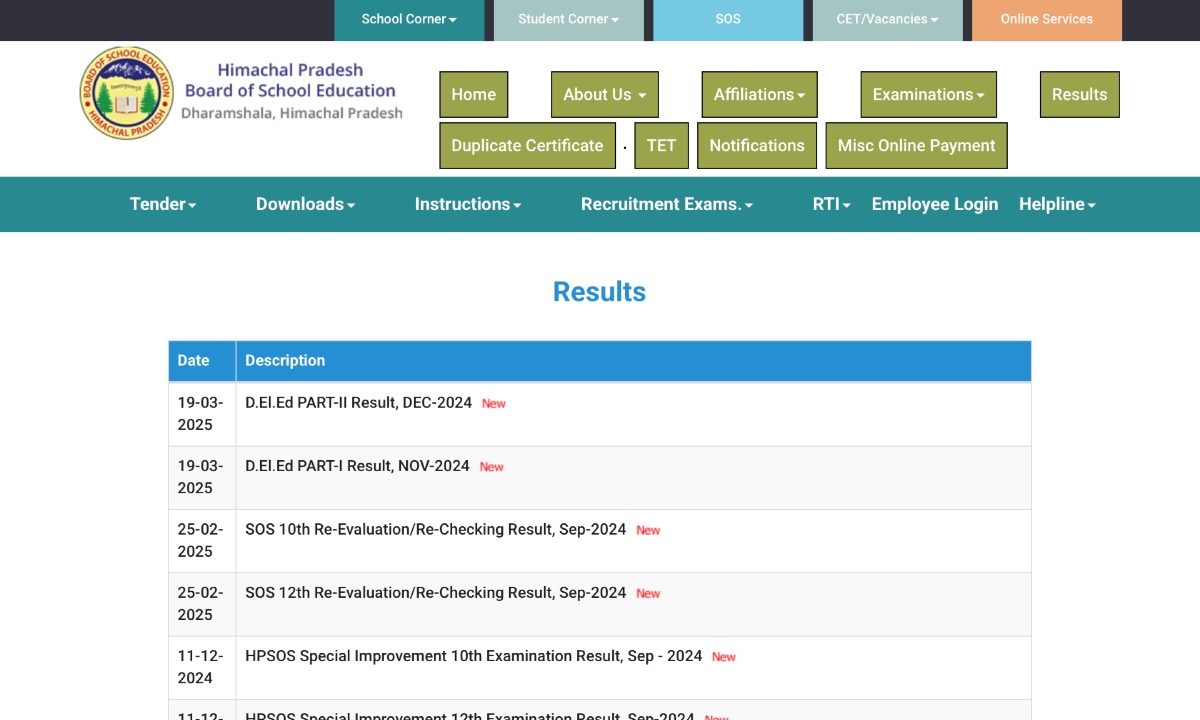
Task: Click the New badge beside SOS 10th Re-Evaluation
Action: (648, 531)
